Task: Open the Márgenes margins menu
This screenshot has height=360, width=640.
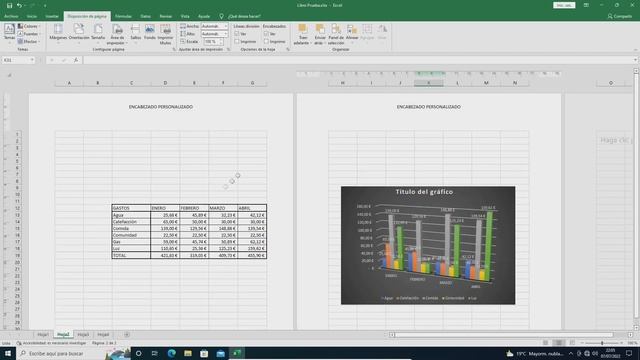Action: coord(58,32)
